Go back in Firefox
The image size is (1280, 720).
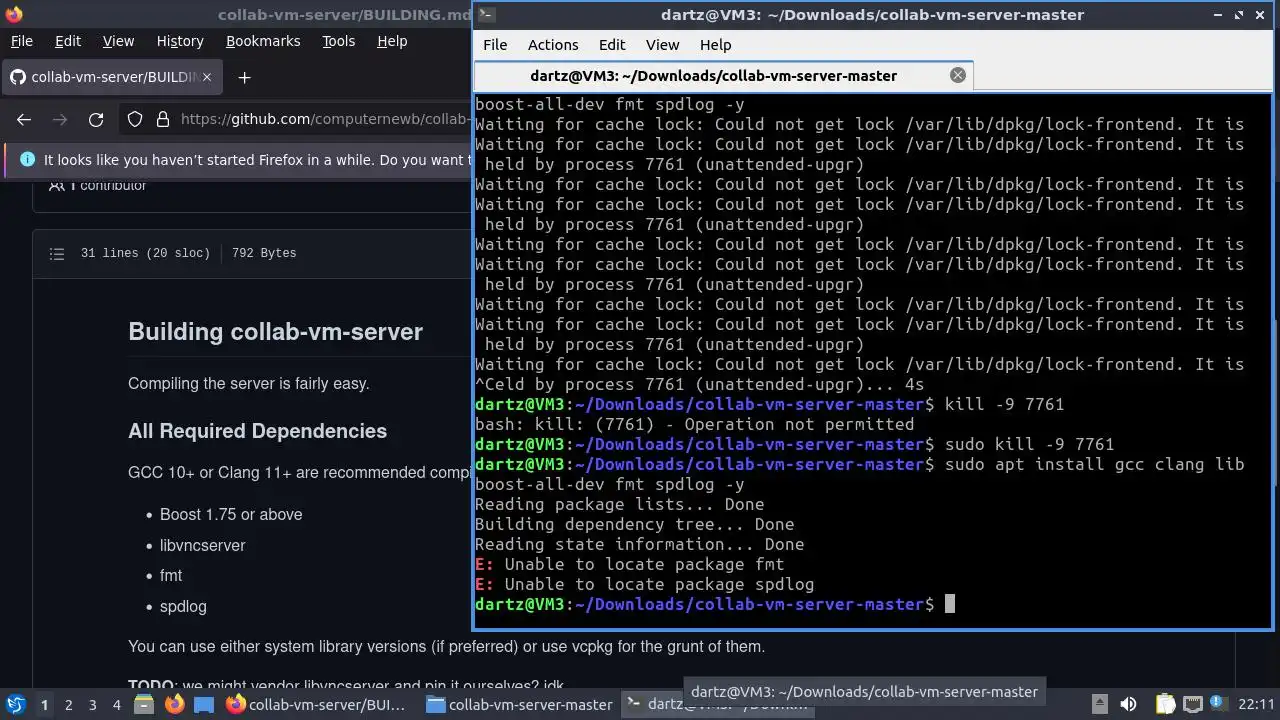click(x=24, y=119)
